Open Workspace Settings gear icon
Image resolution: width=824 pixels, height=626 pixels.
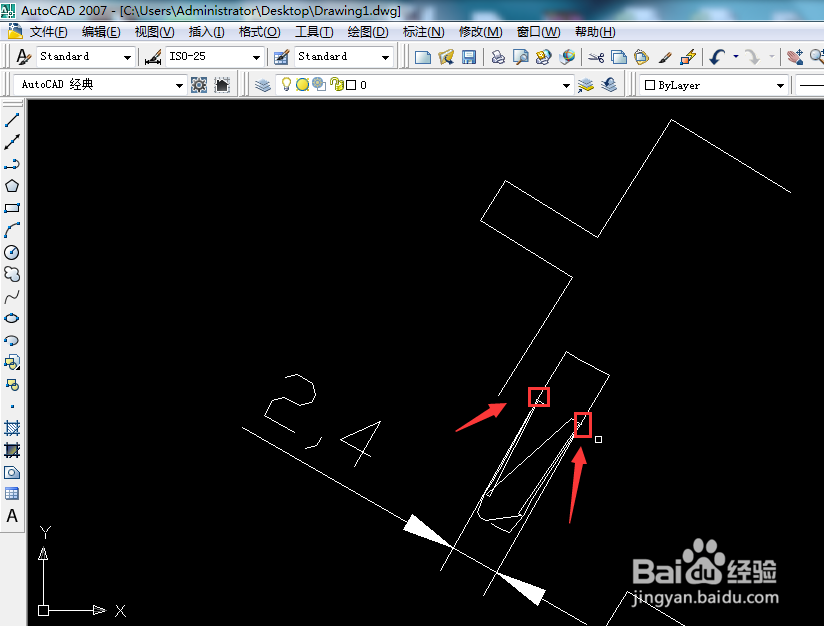point(199,85)
